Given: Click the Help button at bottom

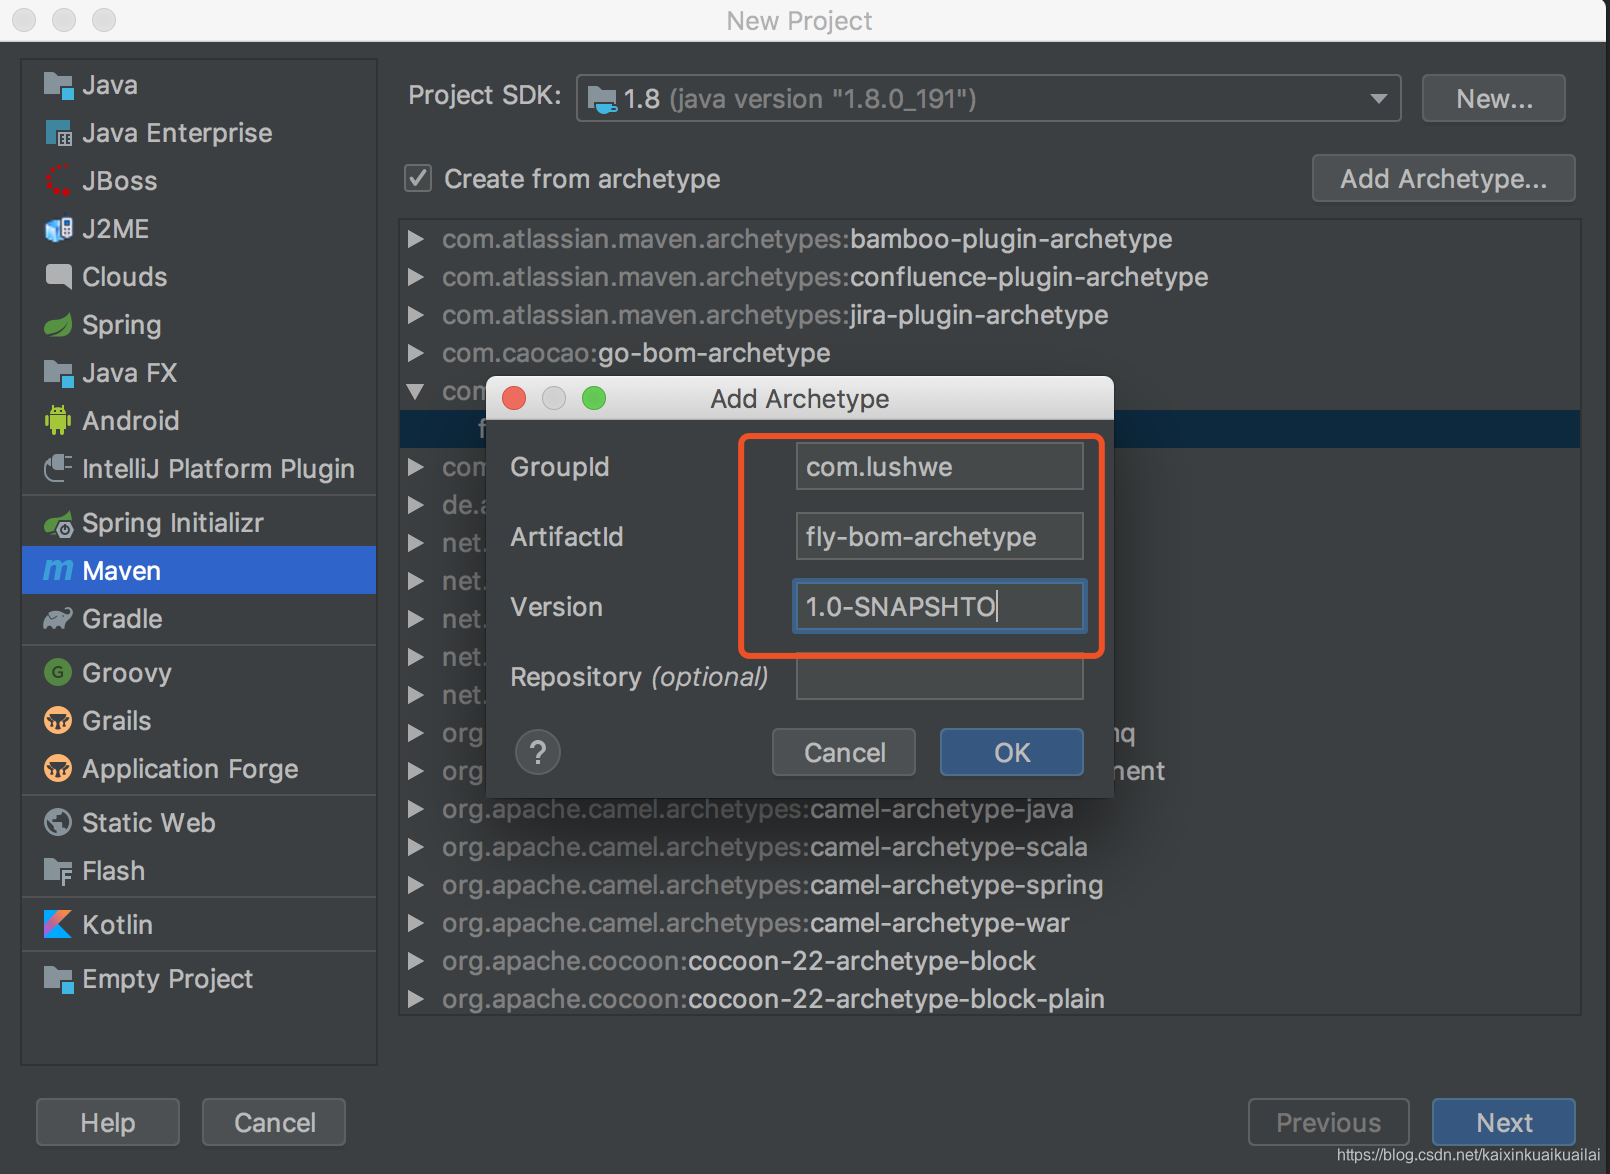Looking at the screenshot, I should [x=108, y=1122].
